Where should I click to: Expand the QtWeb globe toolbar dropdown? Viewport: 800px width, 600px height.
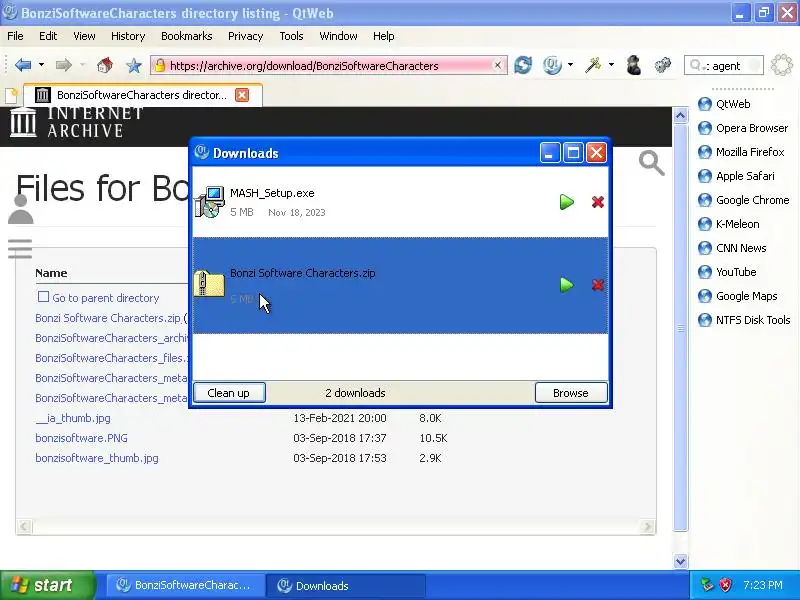pyautogui.click(x=570, y=65)
